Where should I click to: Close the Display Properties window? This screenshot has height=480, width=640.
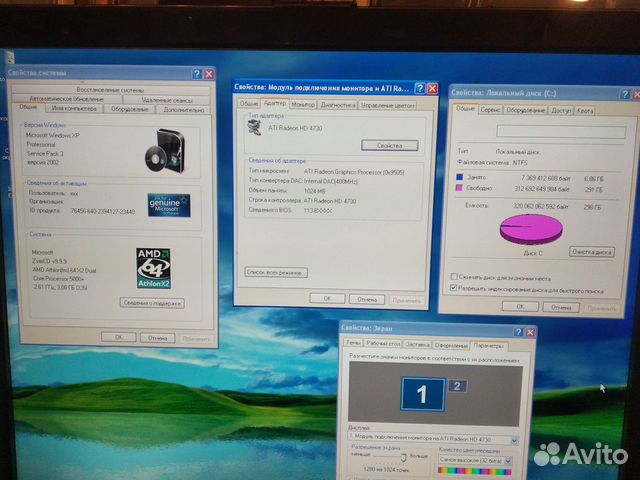pos(530,332)
